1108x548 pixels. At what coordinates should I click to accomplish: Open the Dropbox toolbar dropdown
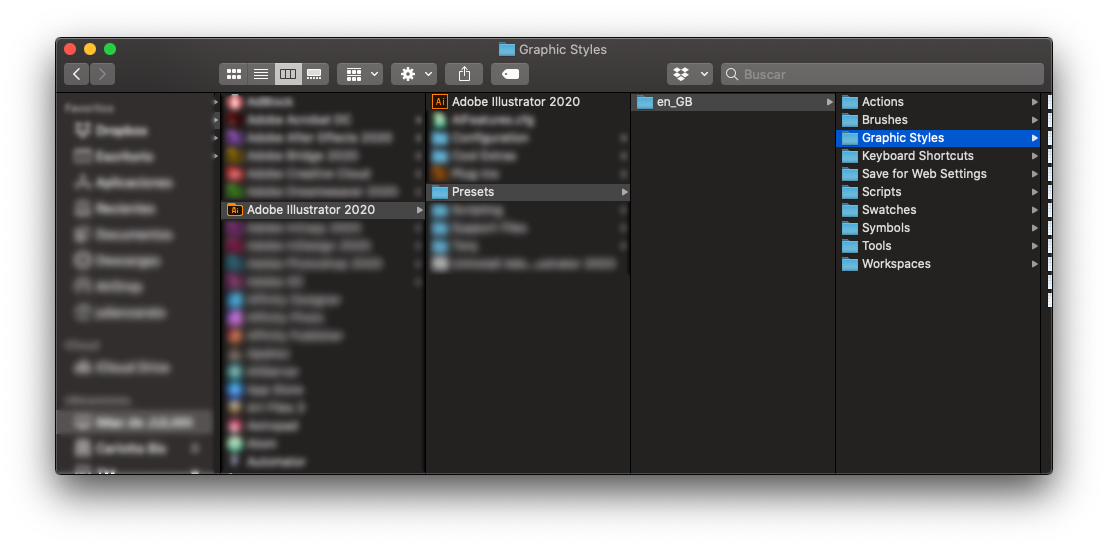690,74
